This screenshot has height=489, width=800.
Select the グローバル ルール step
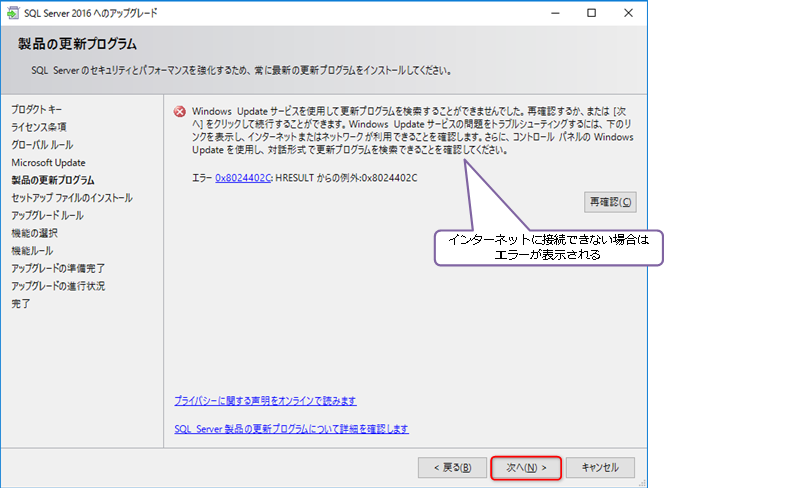coord(42,145)
